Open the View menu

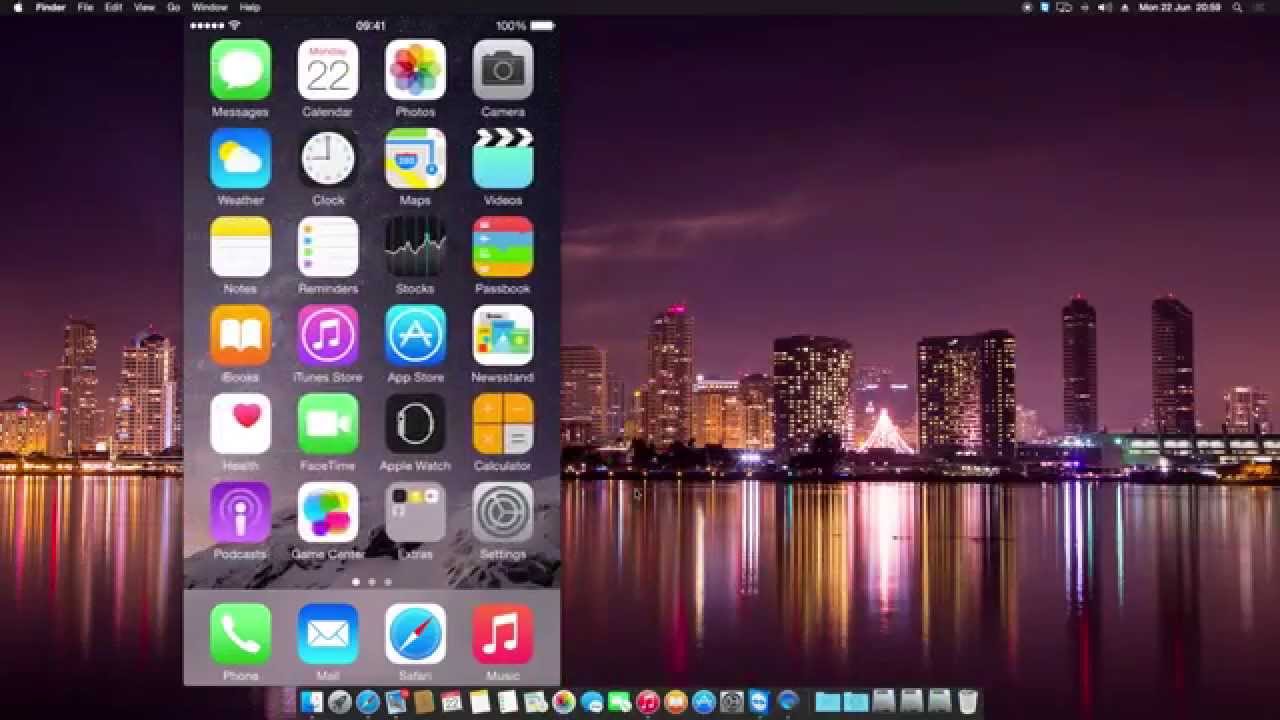click(144, 7)
